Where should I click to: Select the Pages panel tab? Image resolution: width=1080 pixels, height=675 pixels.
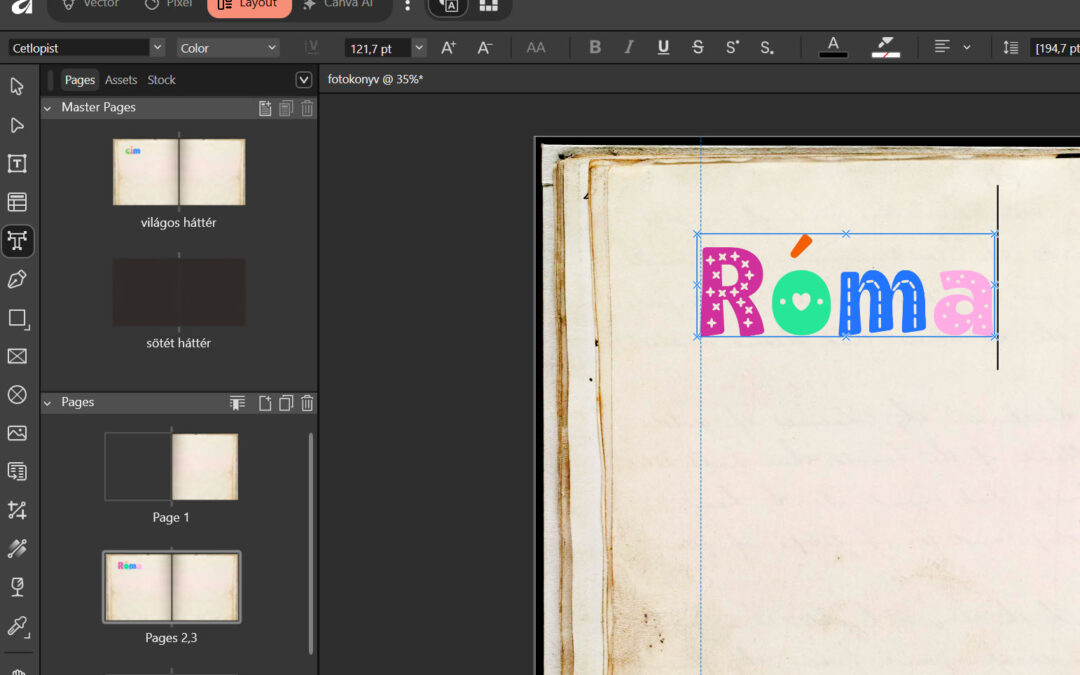tap(80, 80)
